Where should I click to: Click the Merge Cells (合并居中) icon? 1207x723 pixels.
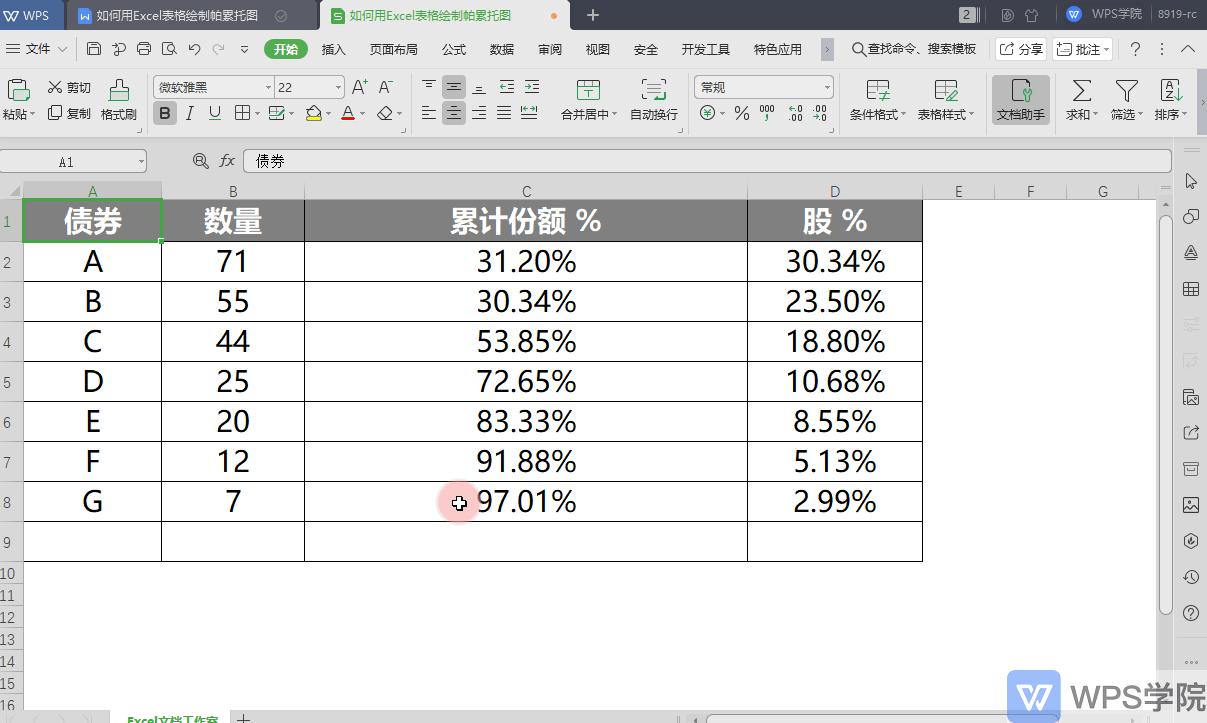tap(588, 99)
